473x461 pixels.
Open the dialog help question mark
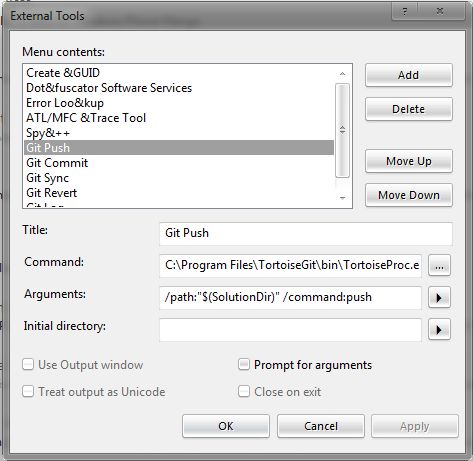(x=405, y=11)
